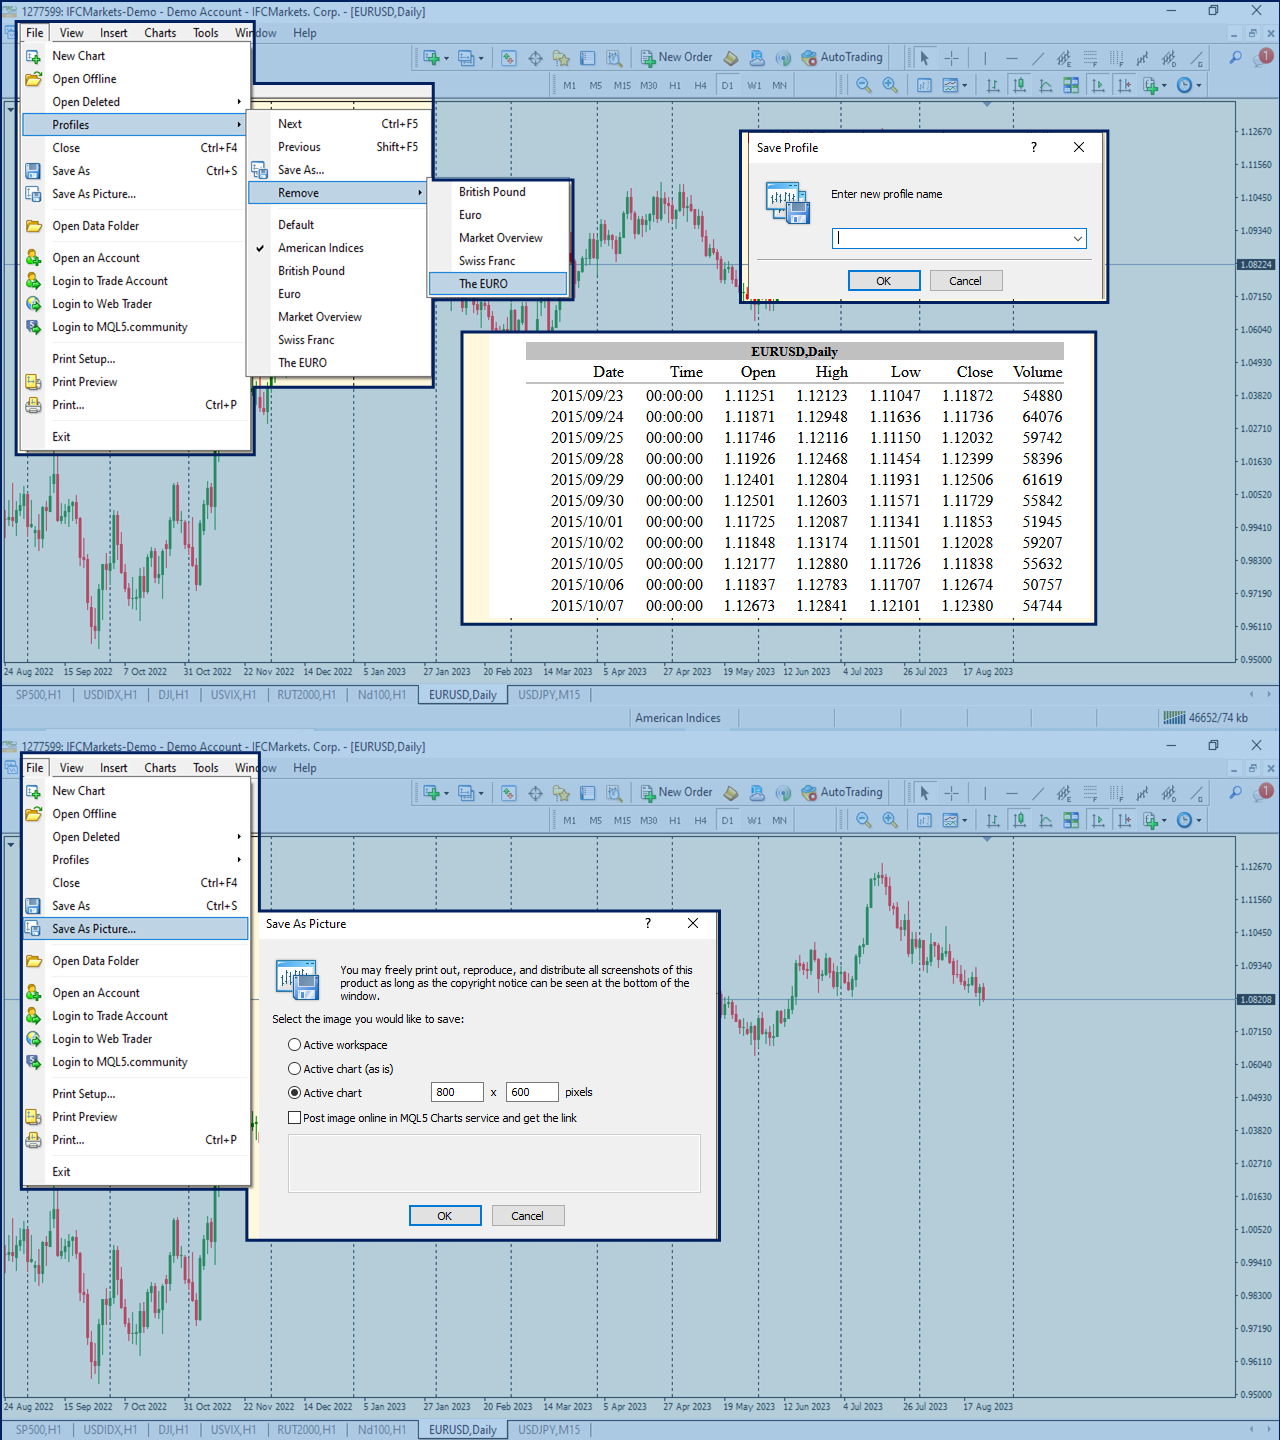Zoom in using the magnifier icon
The image size is (1280, 1440).
point(889,85)
